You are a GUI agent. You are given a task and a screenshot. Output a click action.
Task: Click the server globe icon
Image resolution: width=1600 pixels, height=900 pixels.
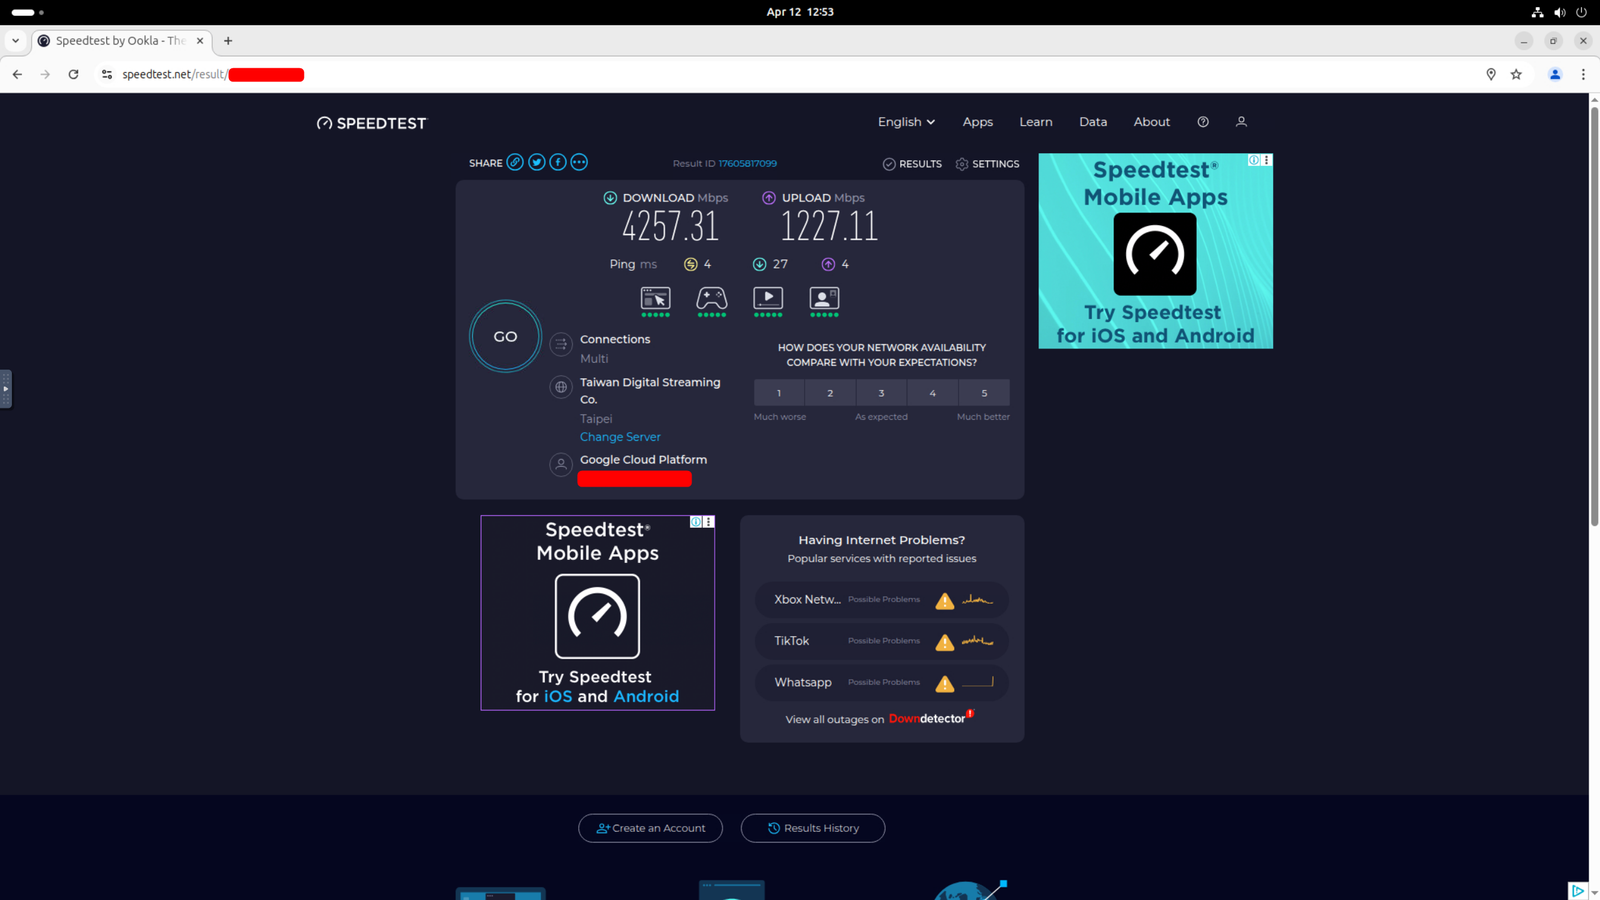click(x=561, y=387)
